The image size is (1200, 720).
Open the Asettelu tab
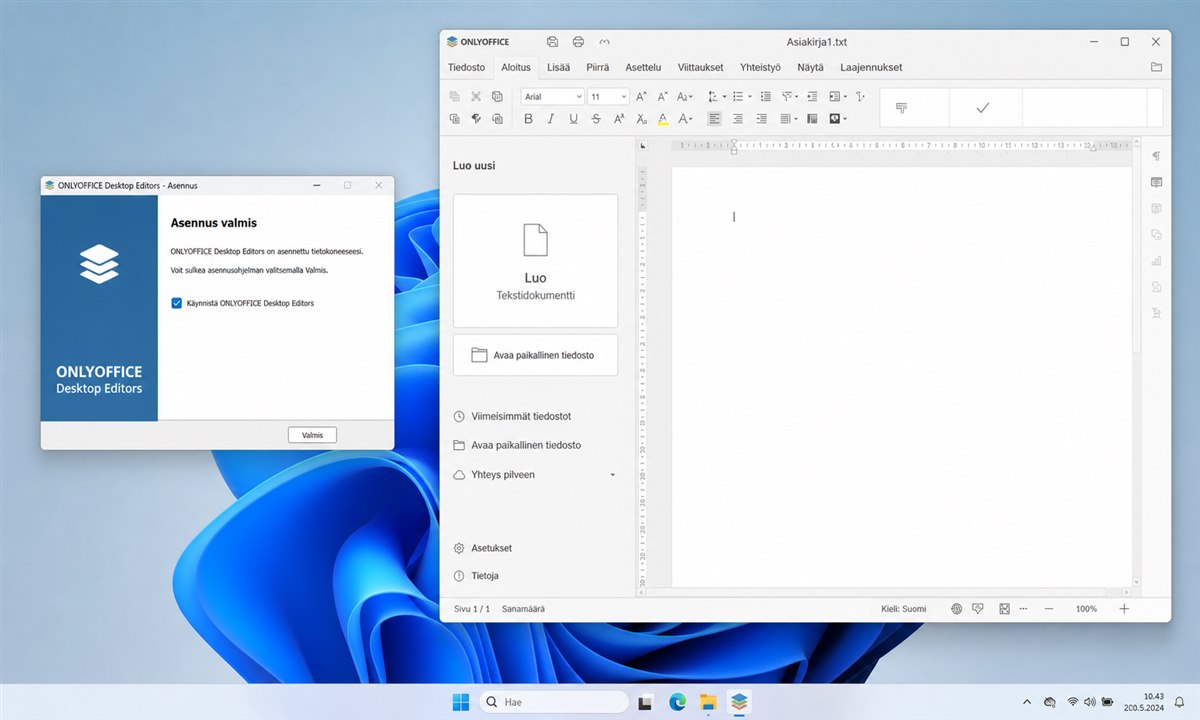(x=643, y=67)
